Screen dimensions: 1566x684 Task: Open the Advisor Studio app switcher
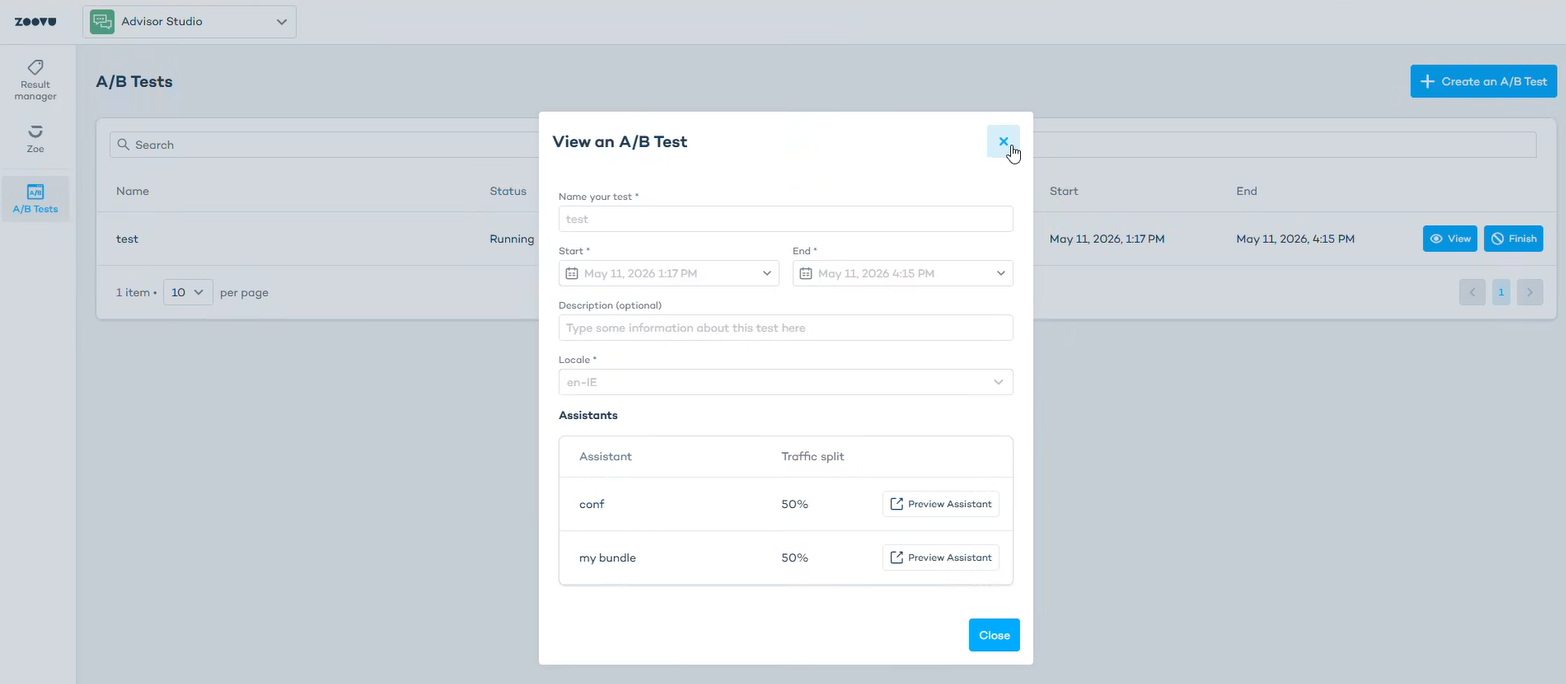pyautogui.click(x=190, y=22)
